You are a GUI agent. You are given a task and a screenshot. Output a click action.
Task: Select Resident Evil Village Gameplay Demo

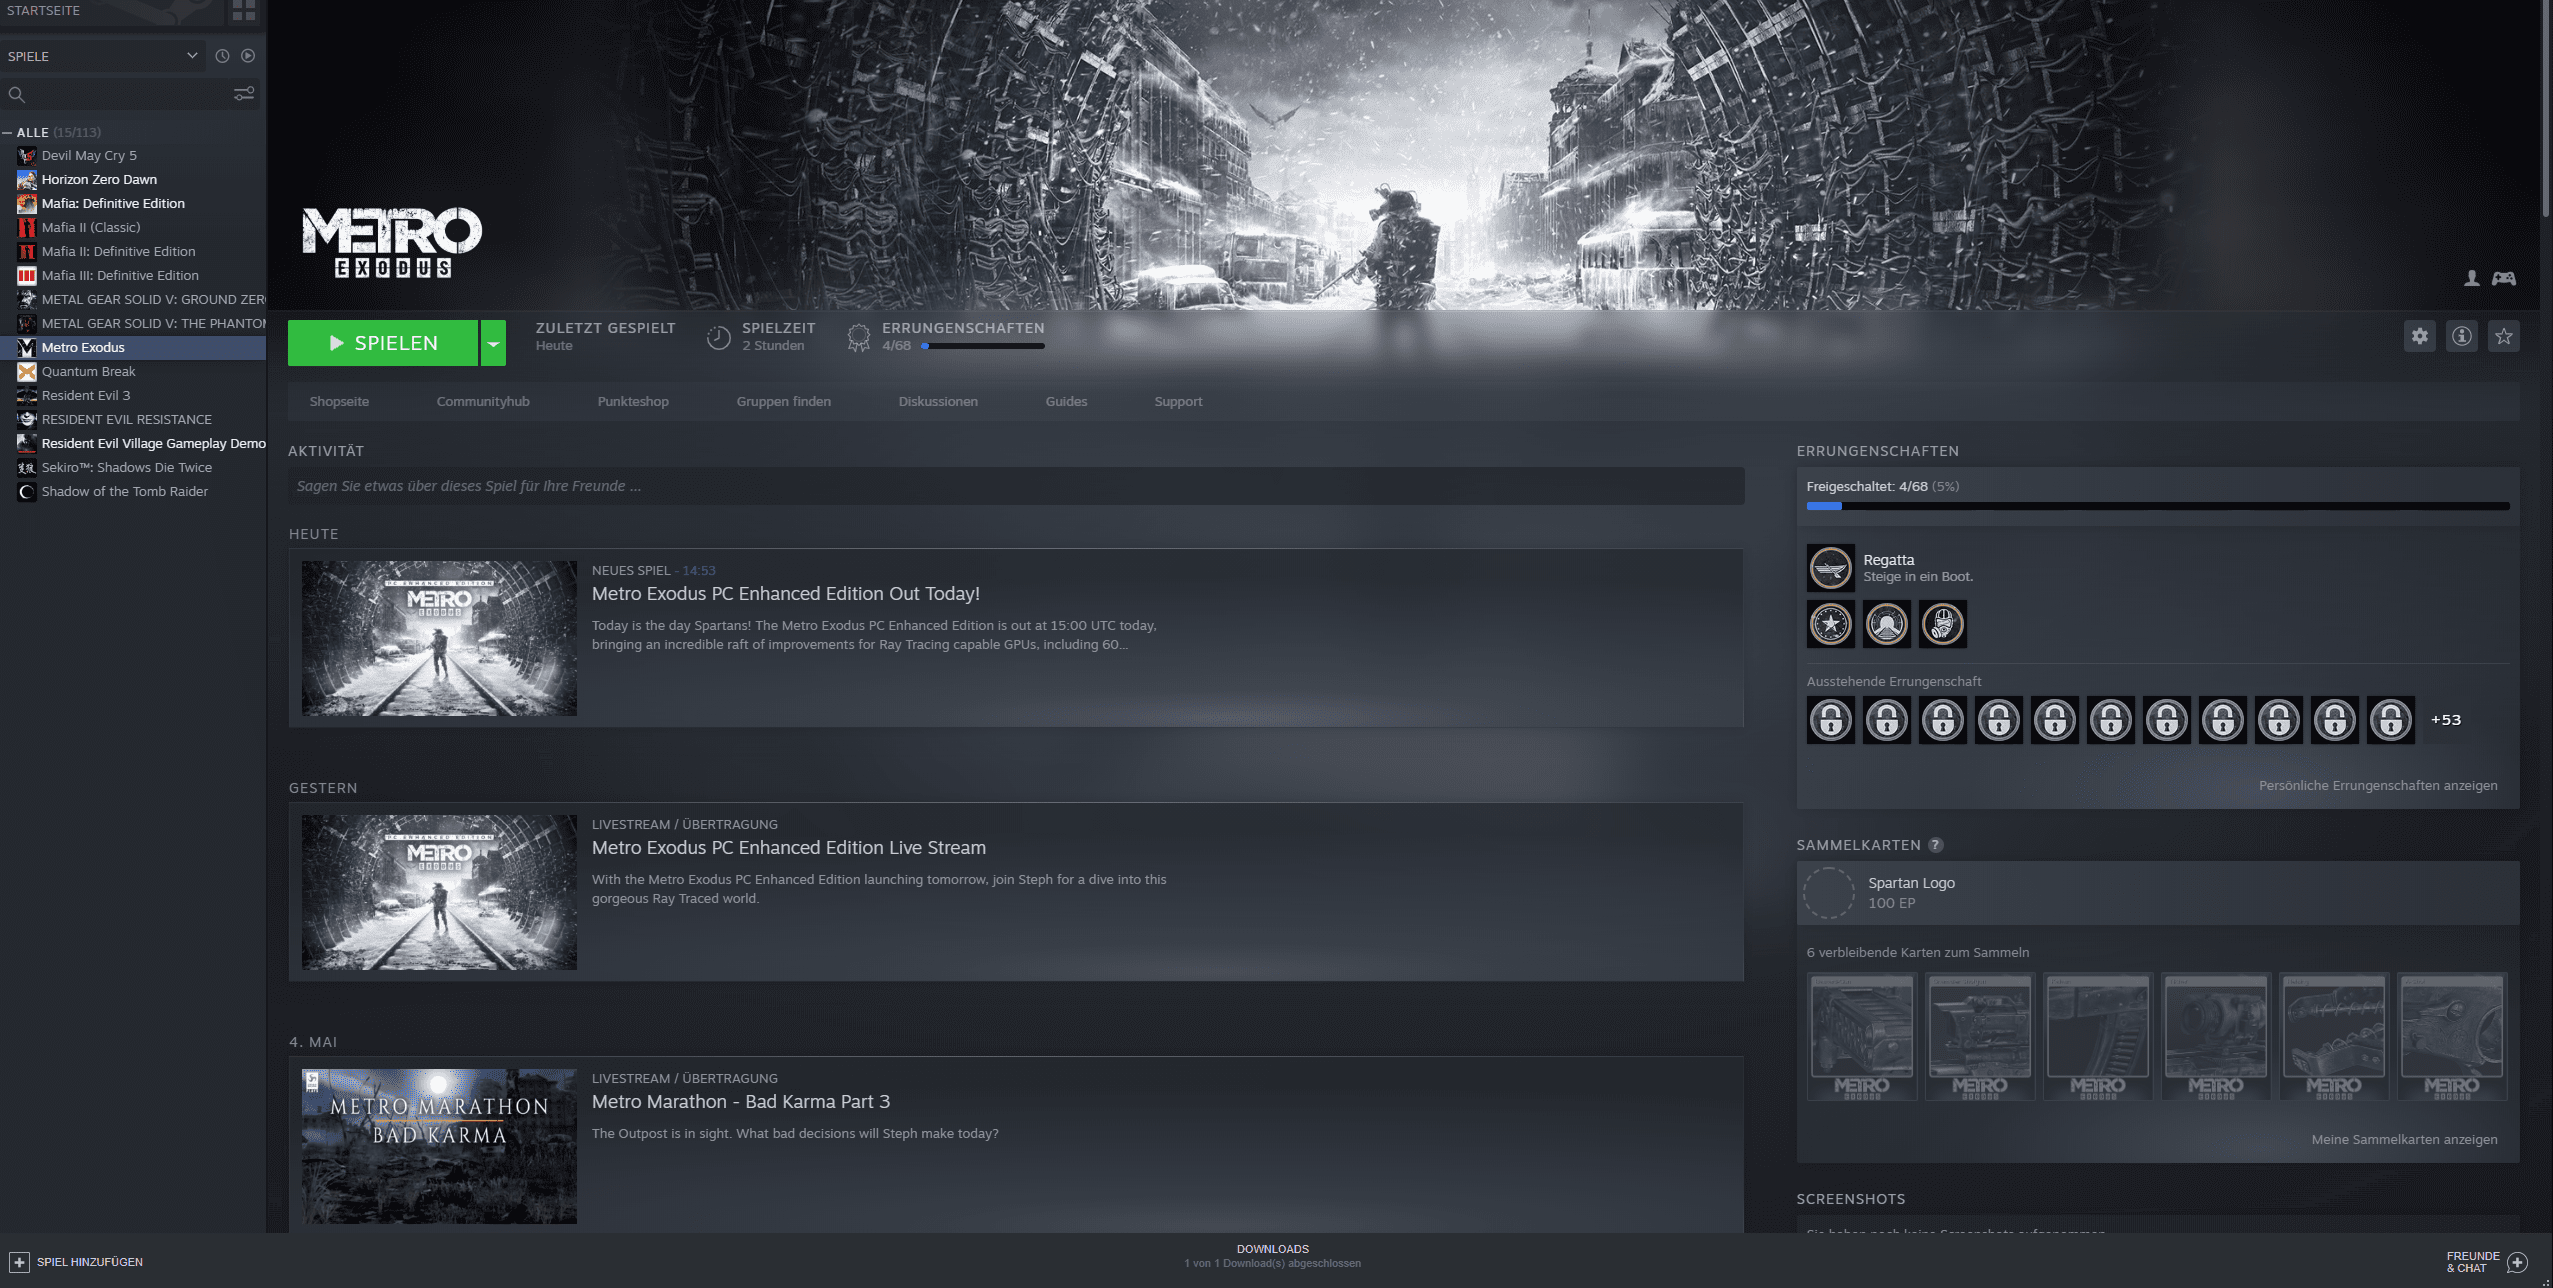pyautogui.click(x=133, y=443)
